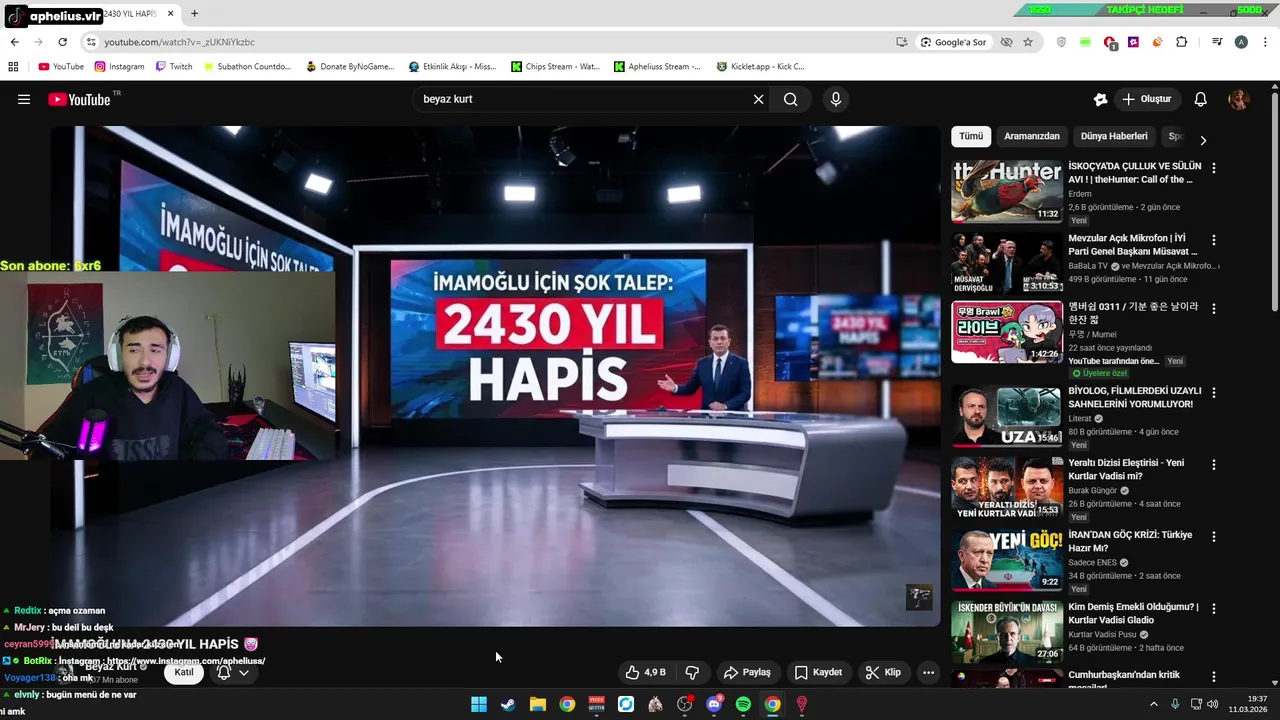Open Spotify from the taskbar
This screenshot has width=1280, height=720.
click(743, 704)
